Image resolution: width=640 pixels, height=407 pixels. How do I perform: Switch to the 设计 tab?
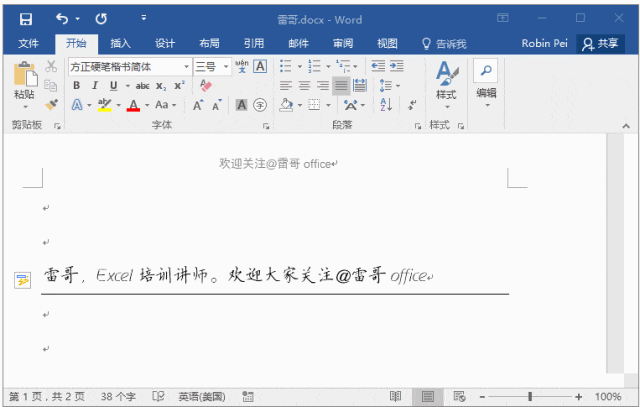(x=165, y=43)
